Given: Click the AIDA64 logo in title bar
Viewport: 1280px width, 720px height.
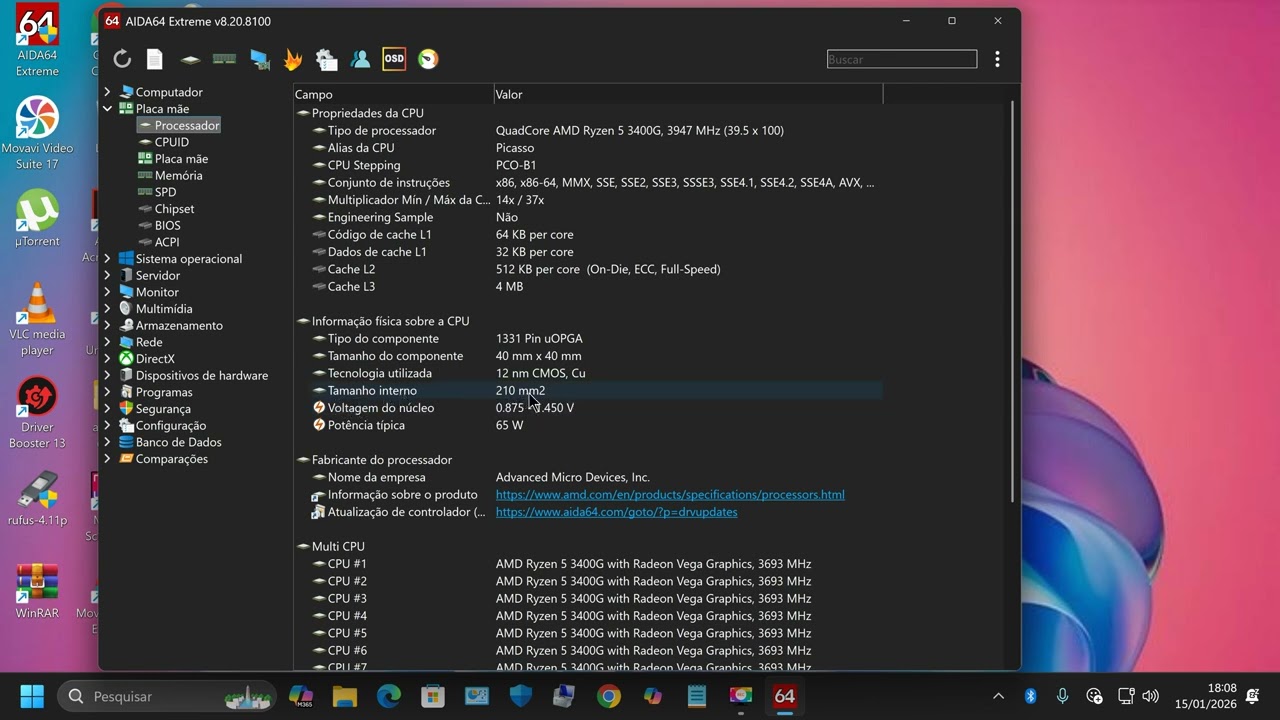Looking at the screenshot, I should (112, 21).
